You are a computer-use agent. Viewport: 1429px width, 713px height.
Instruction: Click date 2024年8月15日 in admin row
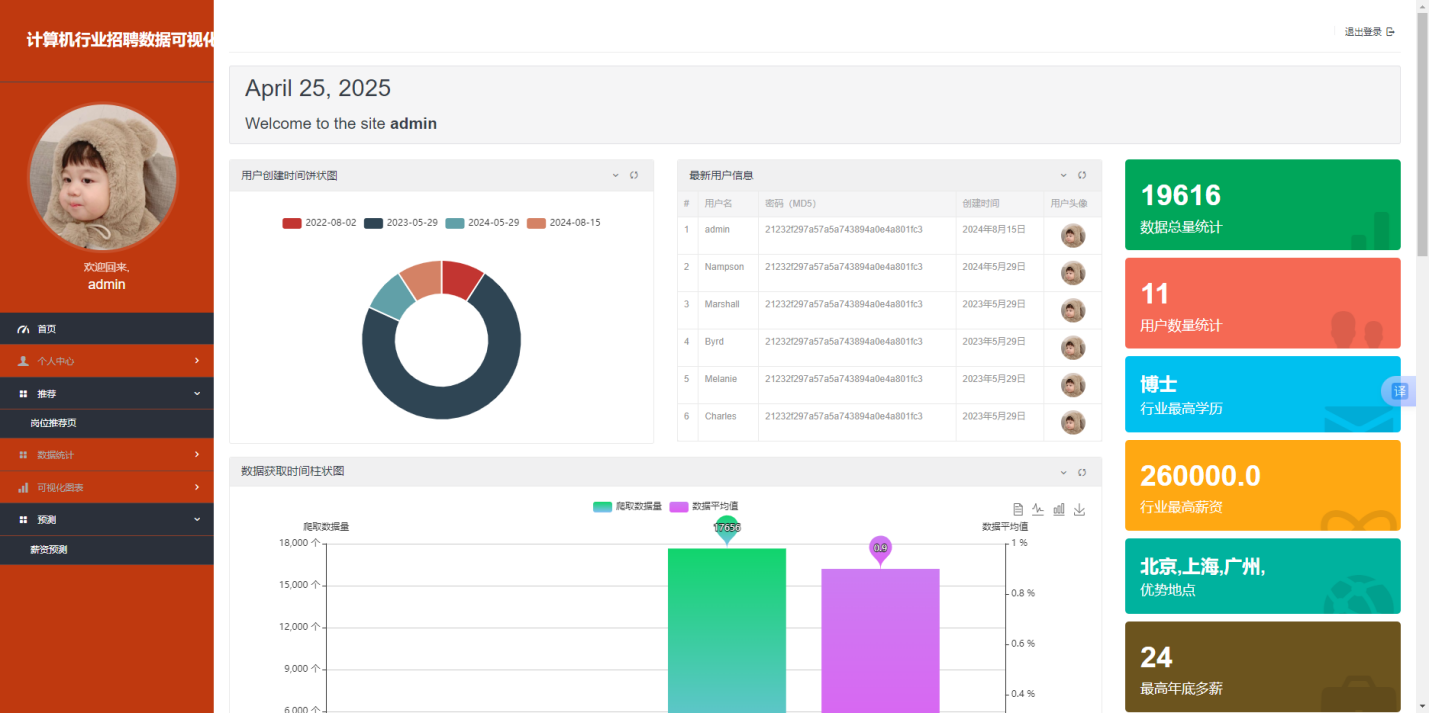coord(994,229)
